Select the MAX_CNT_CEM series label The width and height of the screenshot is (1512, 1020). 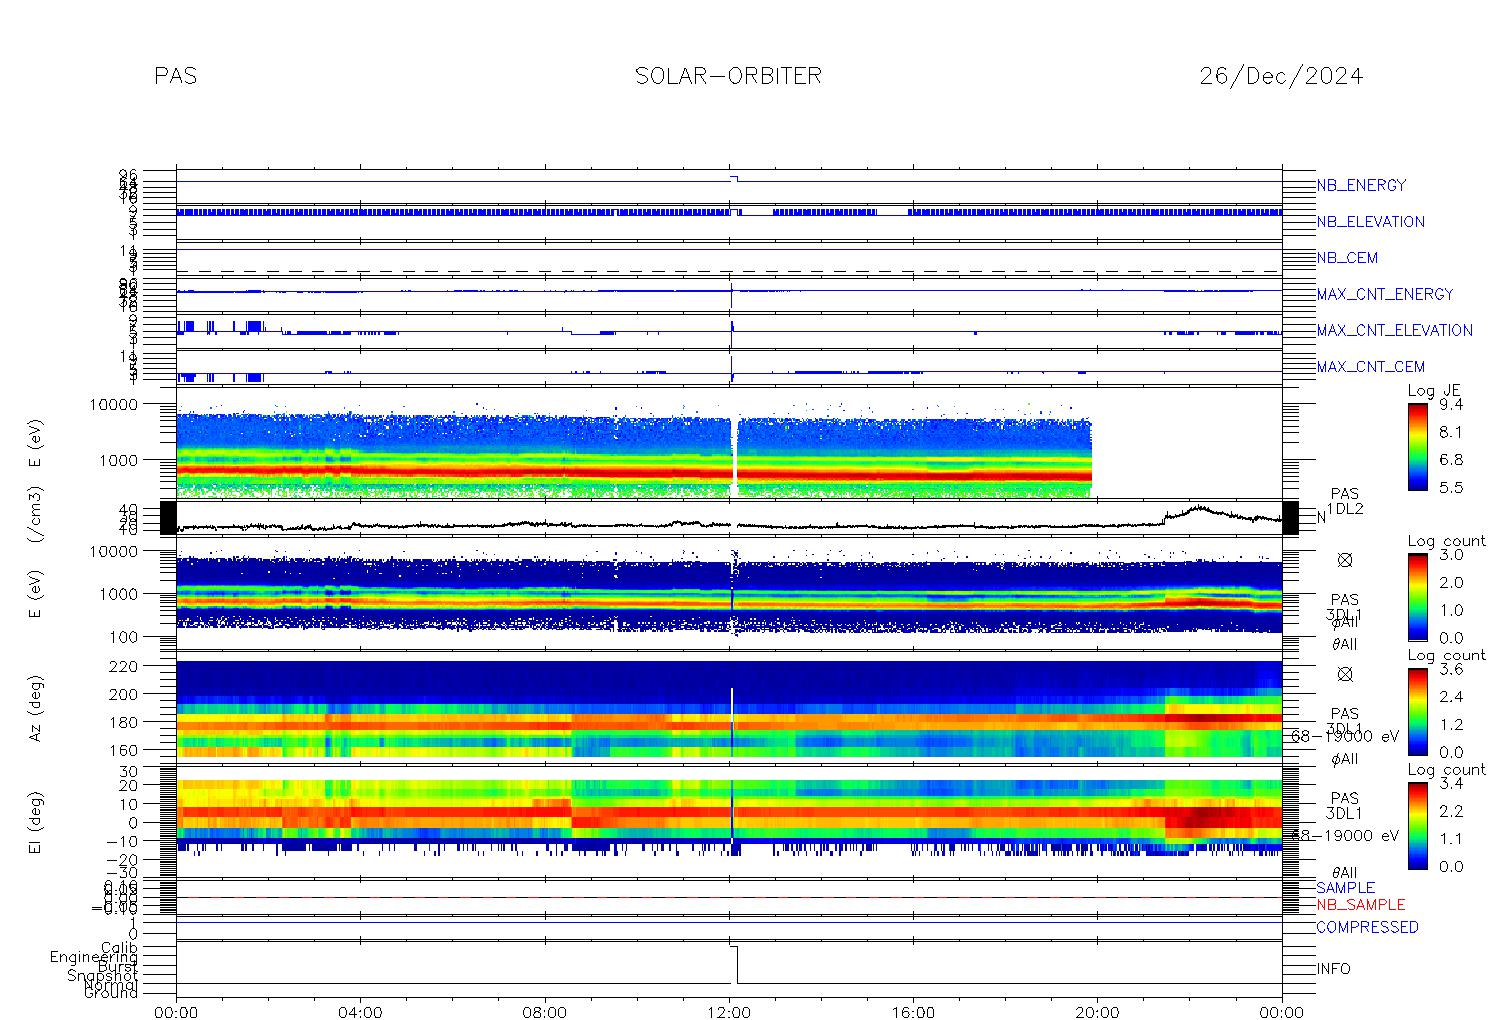1371,367
